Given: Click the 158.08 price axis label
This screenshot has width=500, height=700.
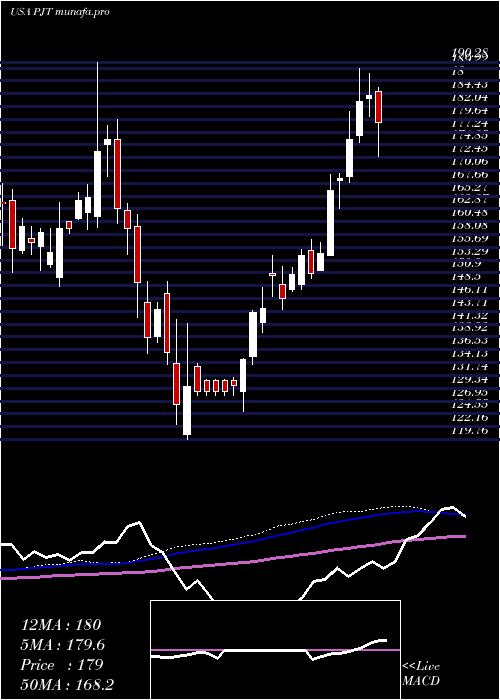Looking at the screenshot, I should tap(470, 225).
